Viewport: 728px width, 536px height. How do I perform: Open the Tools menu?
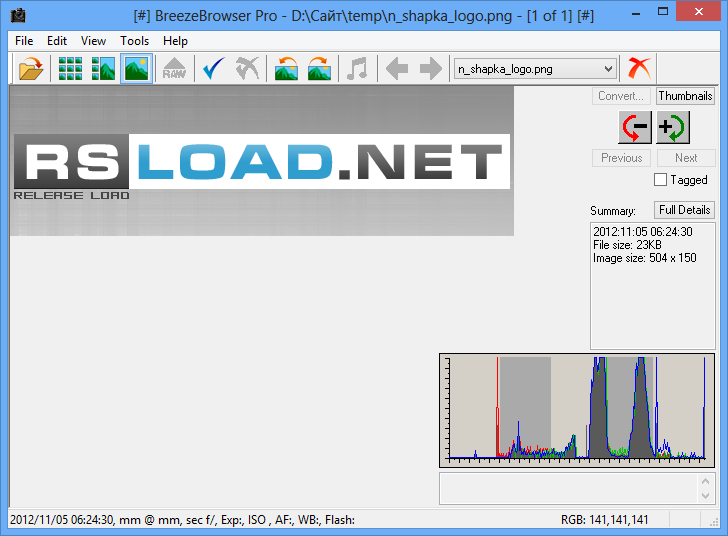tap(134, 41)
